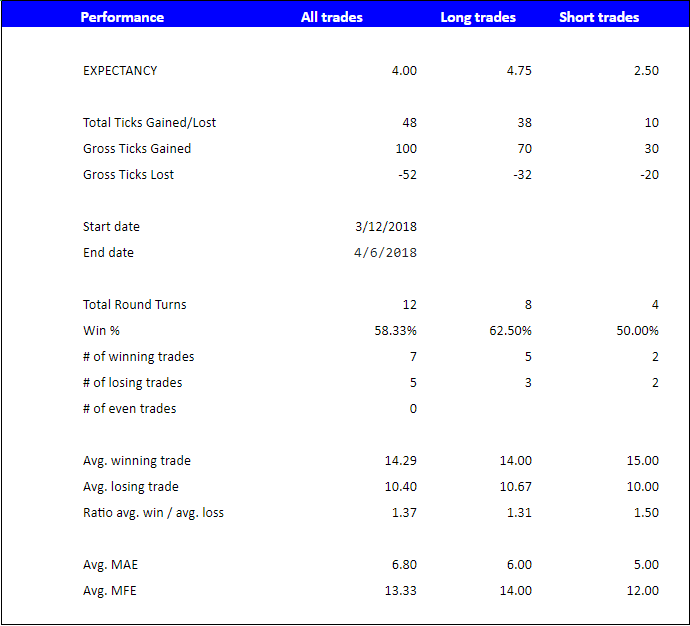
Task: Click the Avg. losing trade label
Action: pyautogui.click(x=131, y=487)
